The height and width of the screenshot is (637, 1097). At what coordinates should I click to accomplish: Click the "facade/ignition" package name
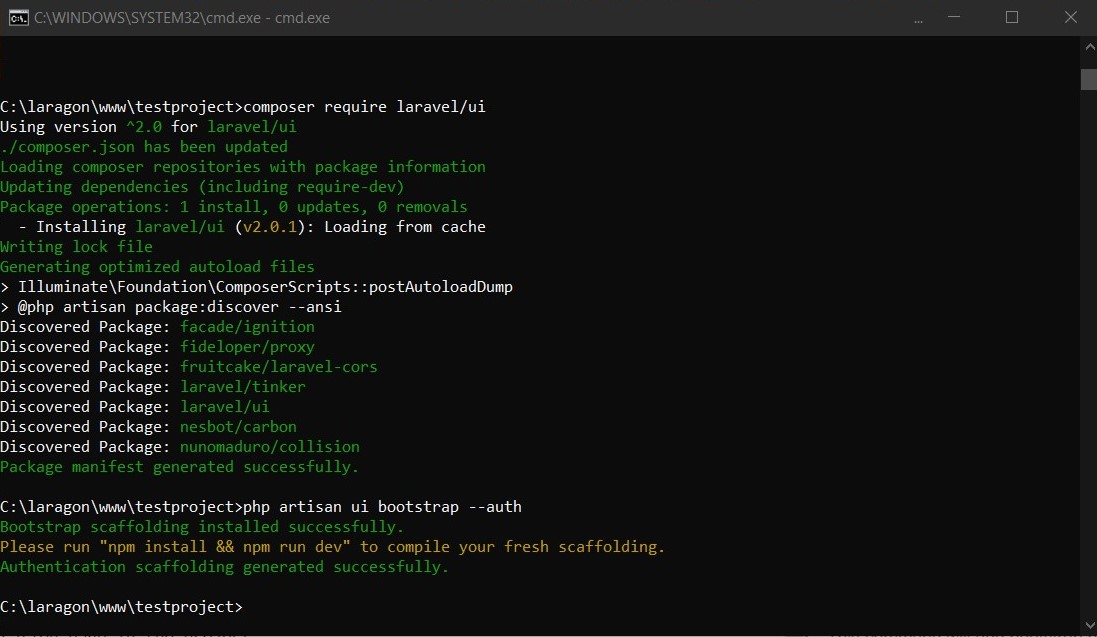[248, 327]
